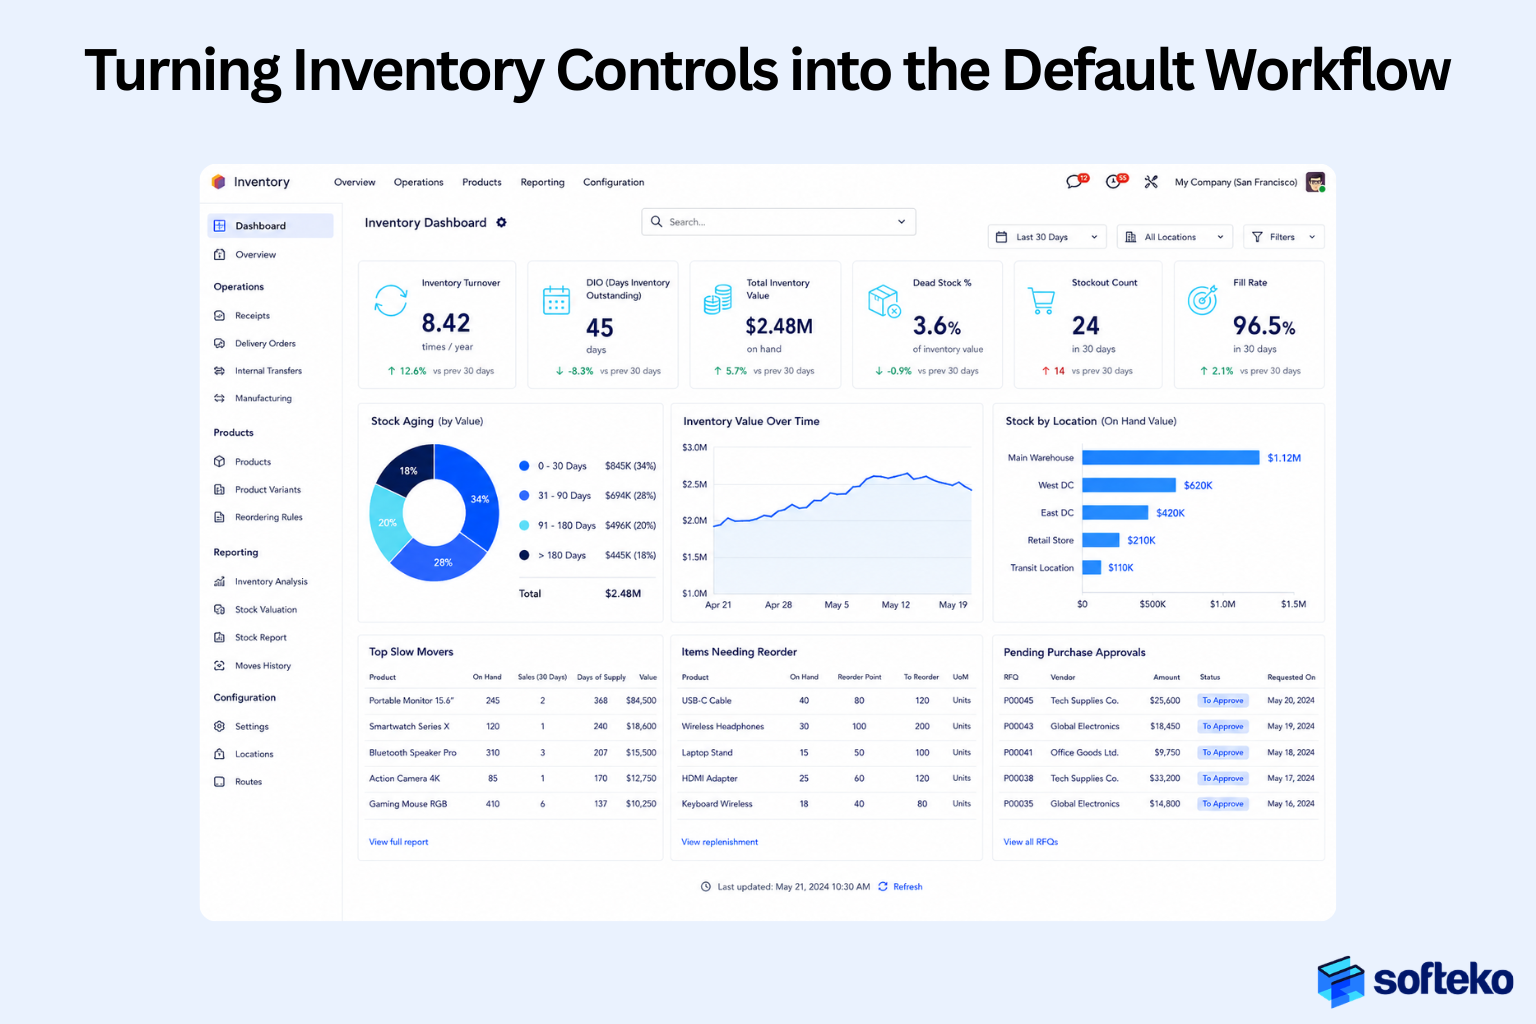Click To Approve for RFQ P00045
The width and height of the screenshot is (1536, 1024).
pos(1223,701)
